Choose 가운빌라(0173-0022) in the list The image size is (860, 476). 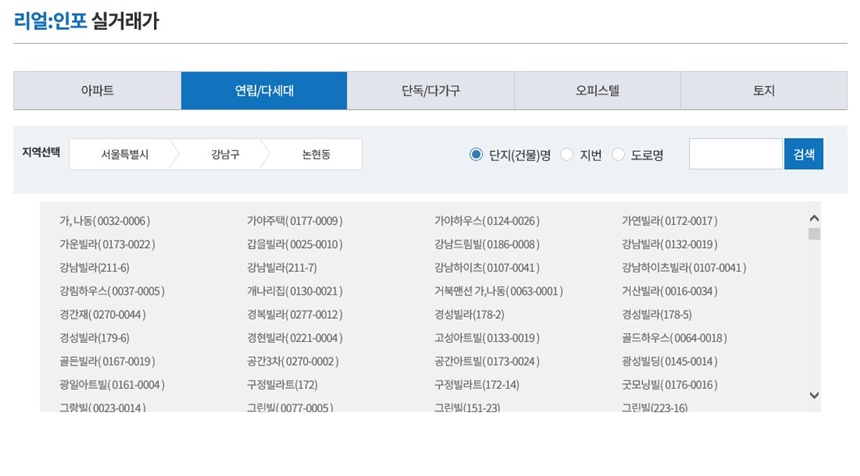click(108, 244)
